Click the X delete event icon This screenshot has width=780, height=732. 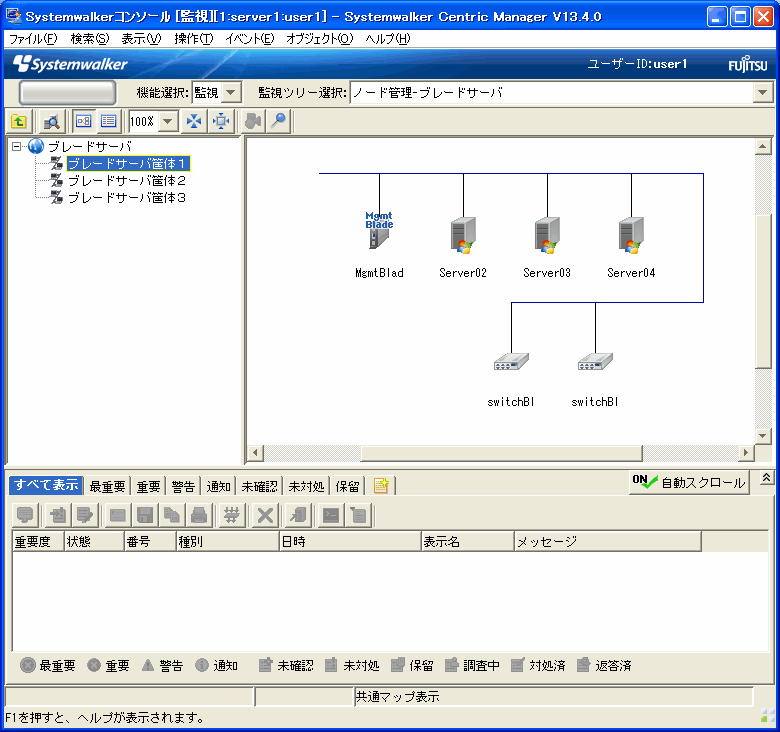pyautogui.click(x=265, y=515)
